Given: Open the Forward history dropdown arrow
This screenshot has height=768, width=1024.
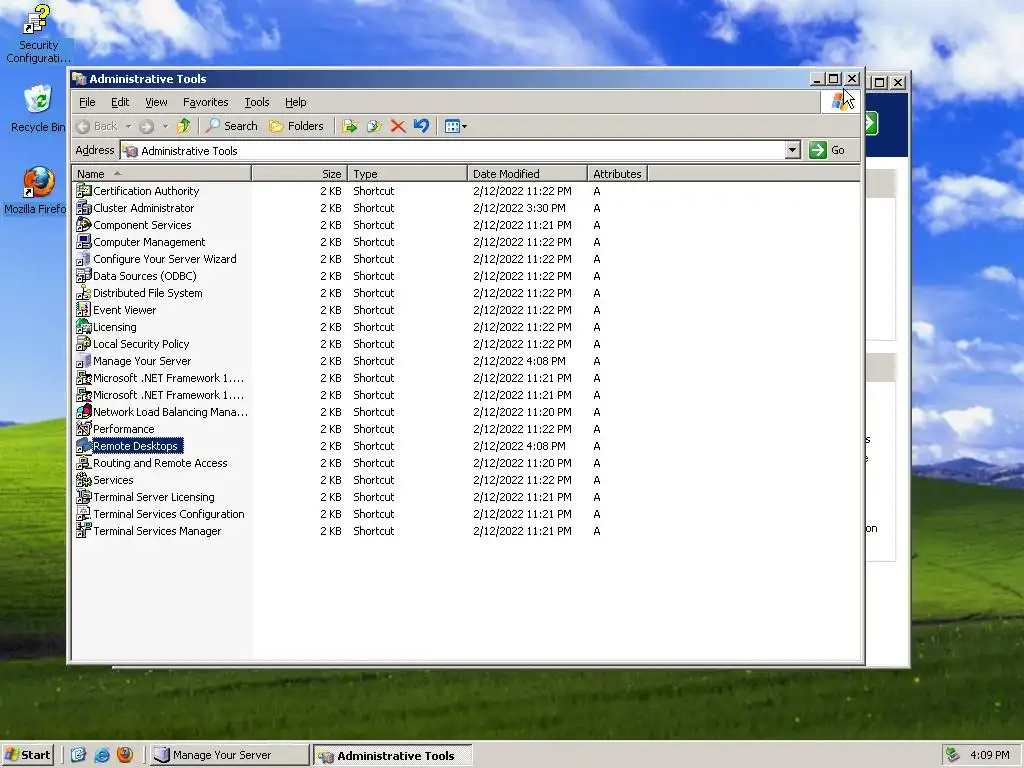Looking at the screenshot, I should point(165,126).
